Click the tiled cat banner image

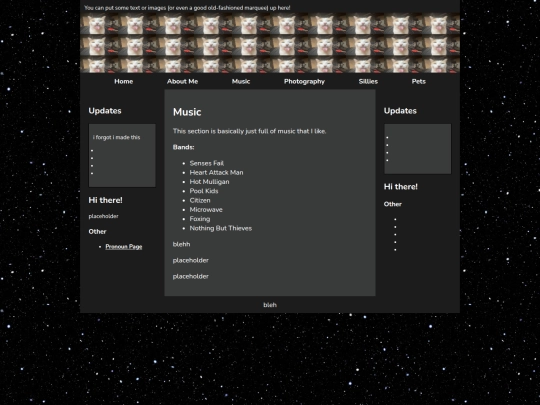[x=270, y=43]
